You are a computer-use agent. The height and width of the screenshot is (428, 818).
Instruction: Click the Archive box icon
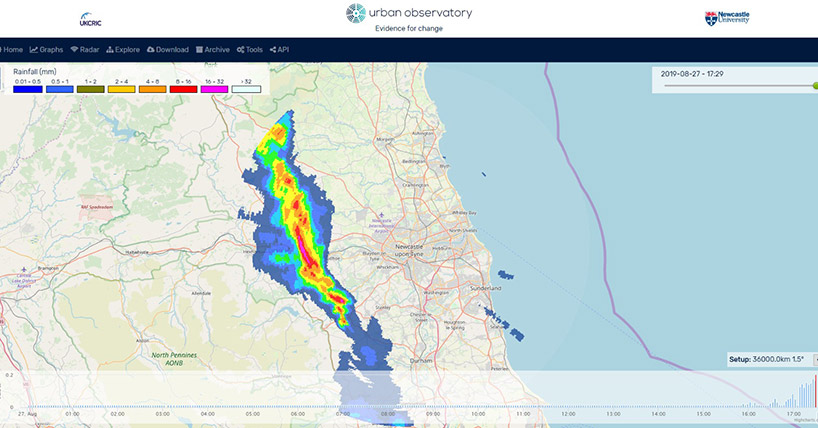tap(200, 49)
